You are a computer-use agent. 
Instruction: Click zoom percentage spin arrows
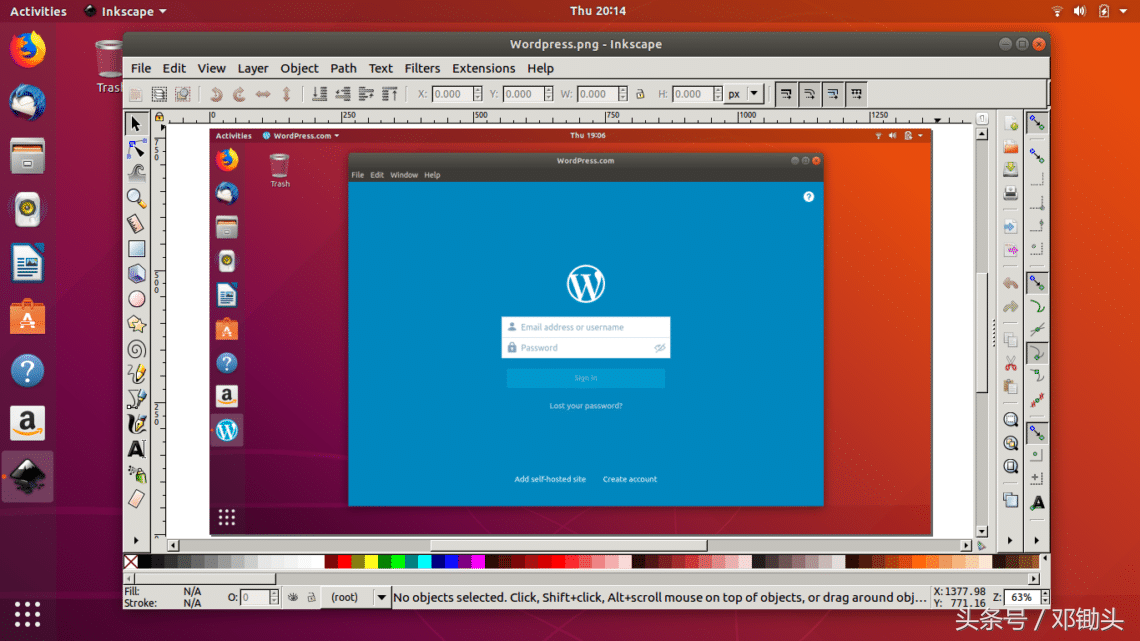coord(1045,597)
